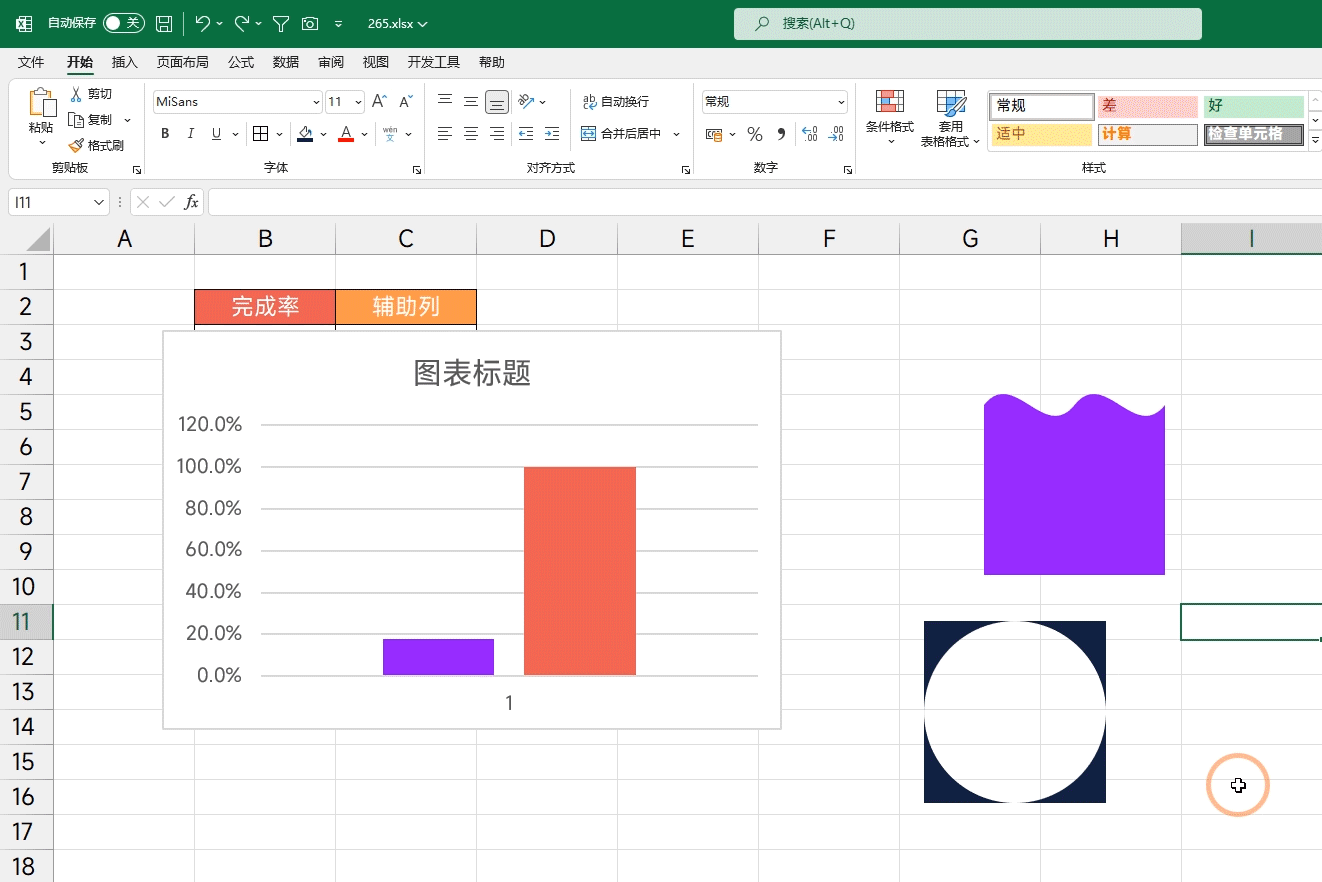1322x882 pixels.
Task: Decrease font size
Action: click(405, 102)
